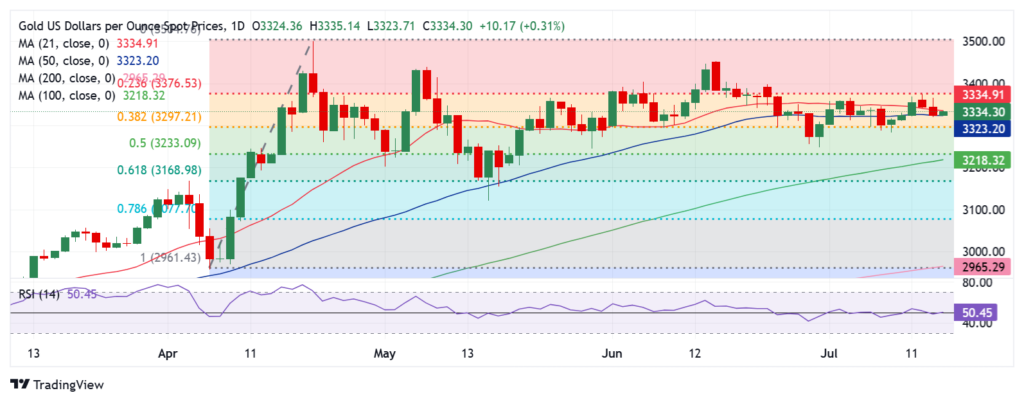Image resolution: width=1024 pixels, height=402 pixels.
Task: Click the 1 (2961.43) Fibonacci level label
Action: 167,258
